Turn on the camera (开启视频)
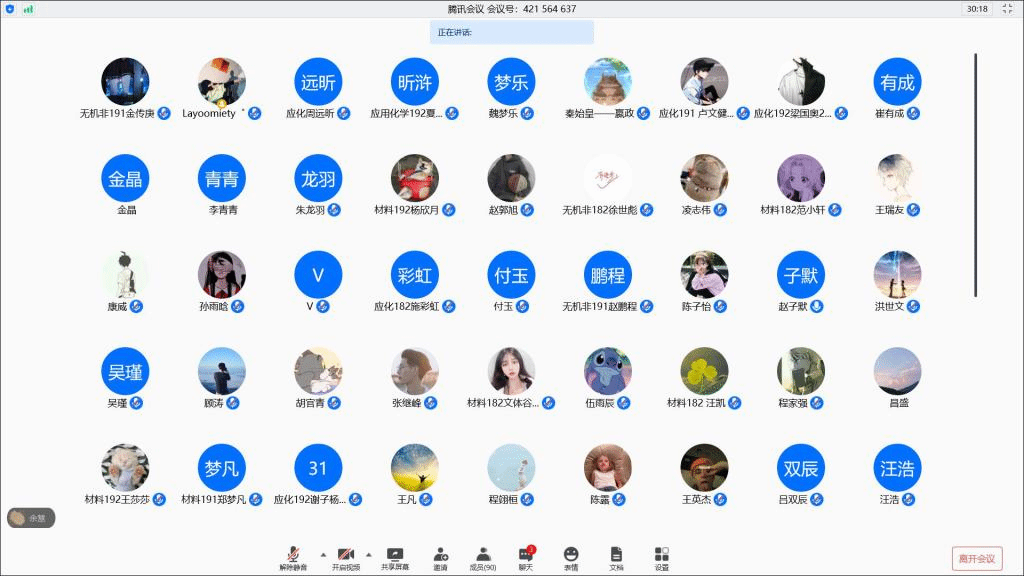Image resolution: width=1024 pixels, height=576 pixels. coord(346,557)
